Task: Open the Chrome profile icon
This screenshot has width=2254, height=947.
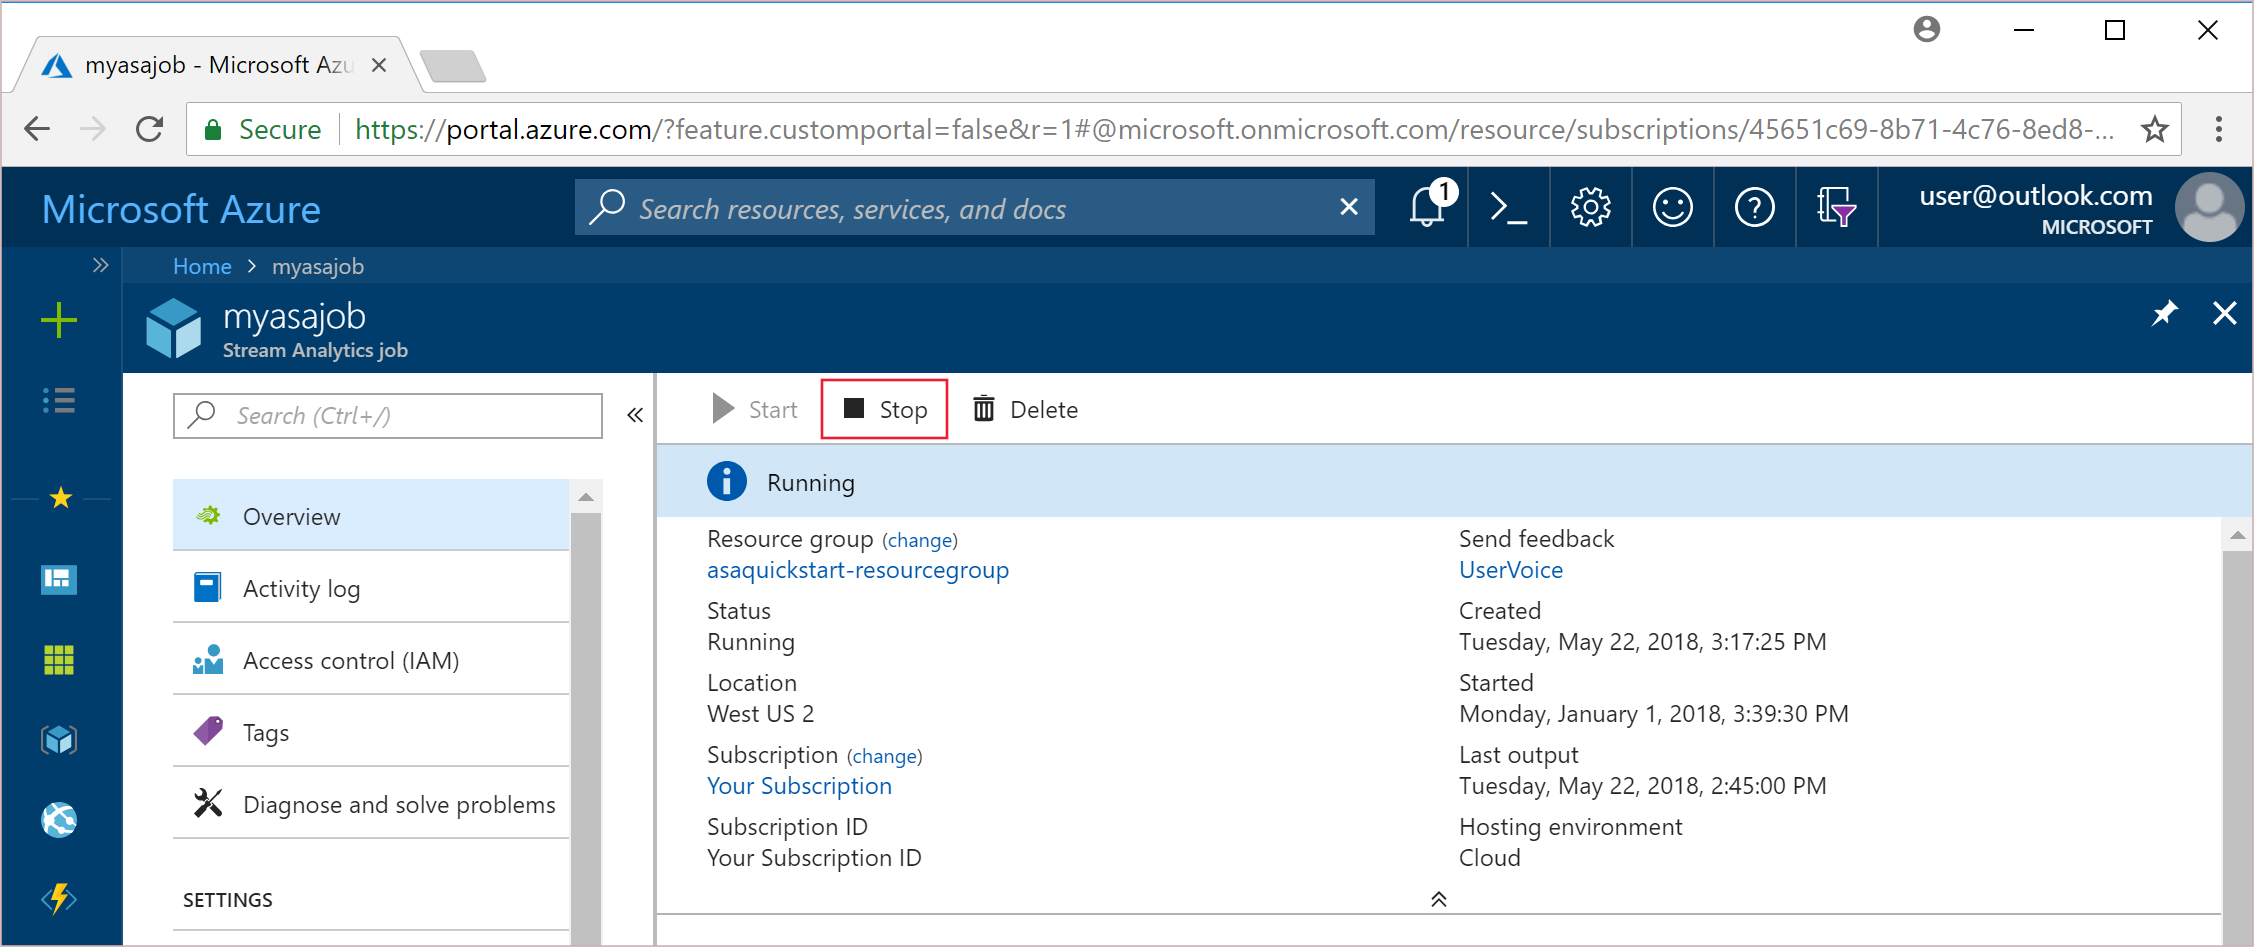Action: [x=1927, y=30]
